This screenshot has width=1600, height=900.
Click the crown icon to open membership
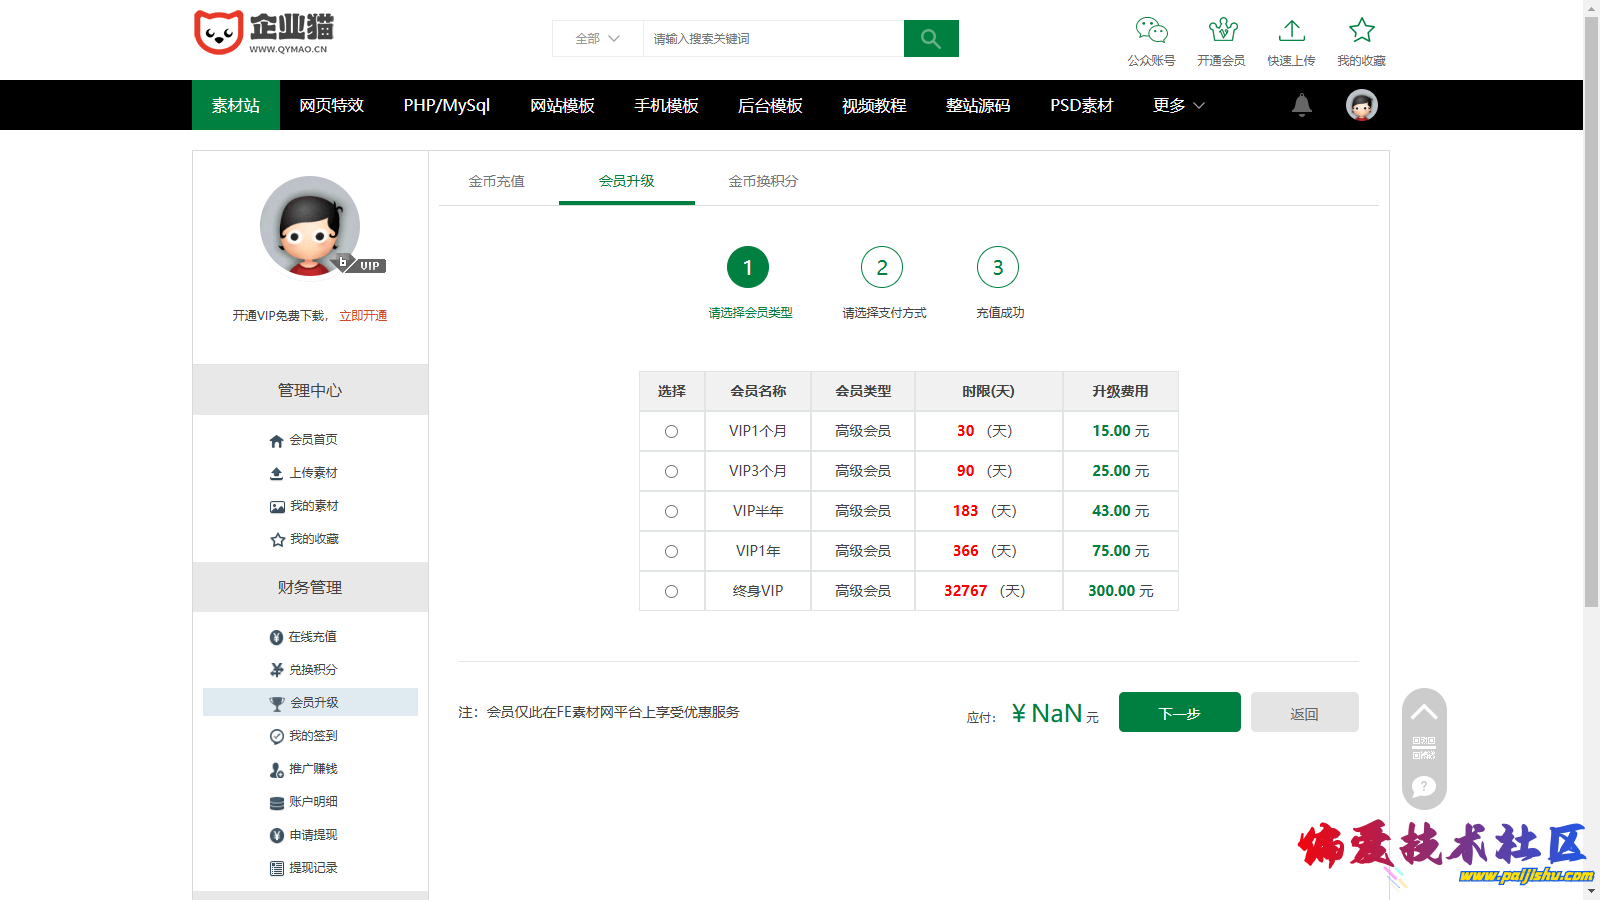1221,31
